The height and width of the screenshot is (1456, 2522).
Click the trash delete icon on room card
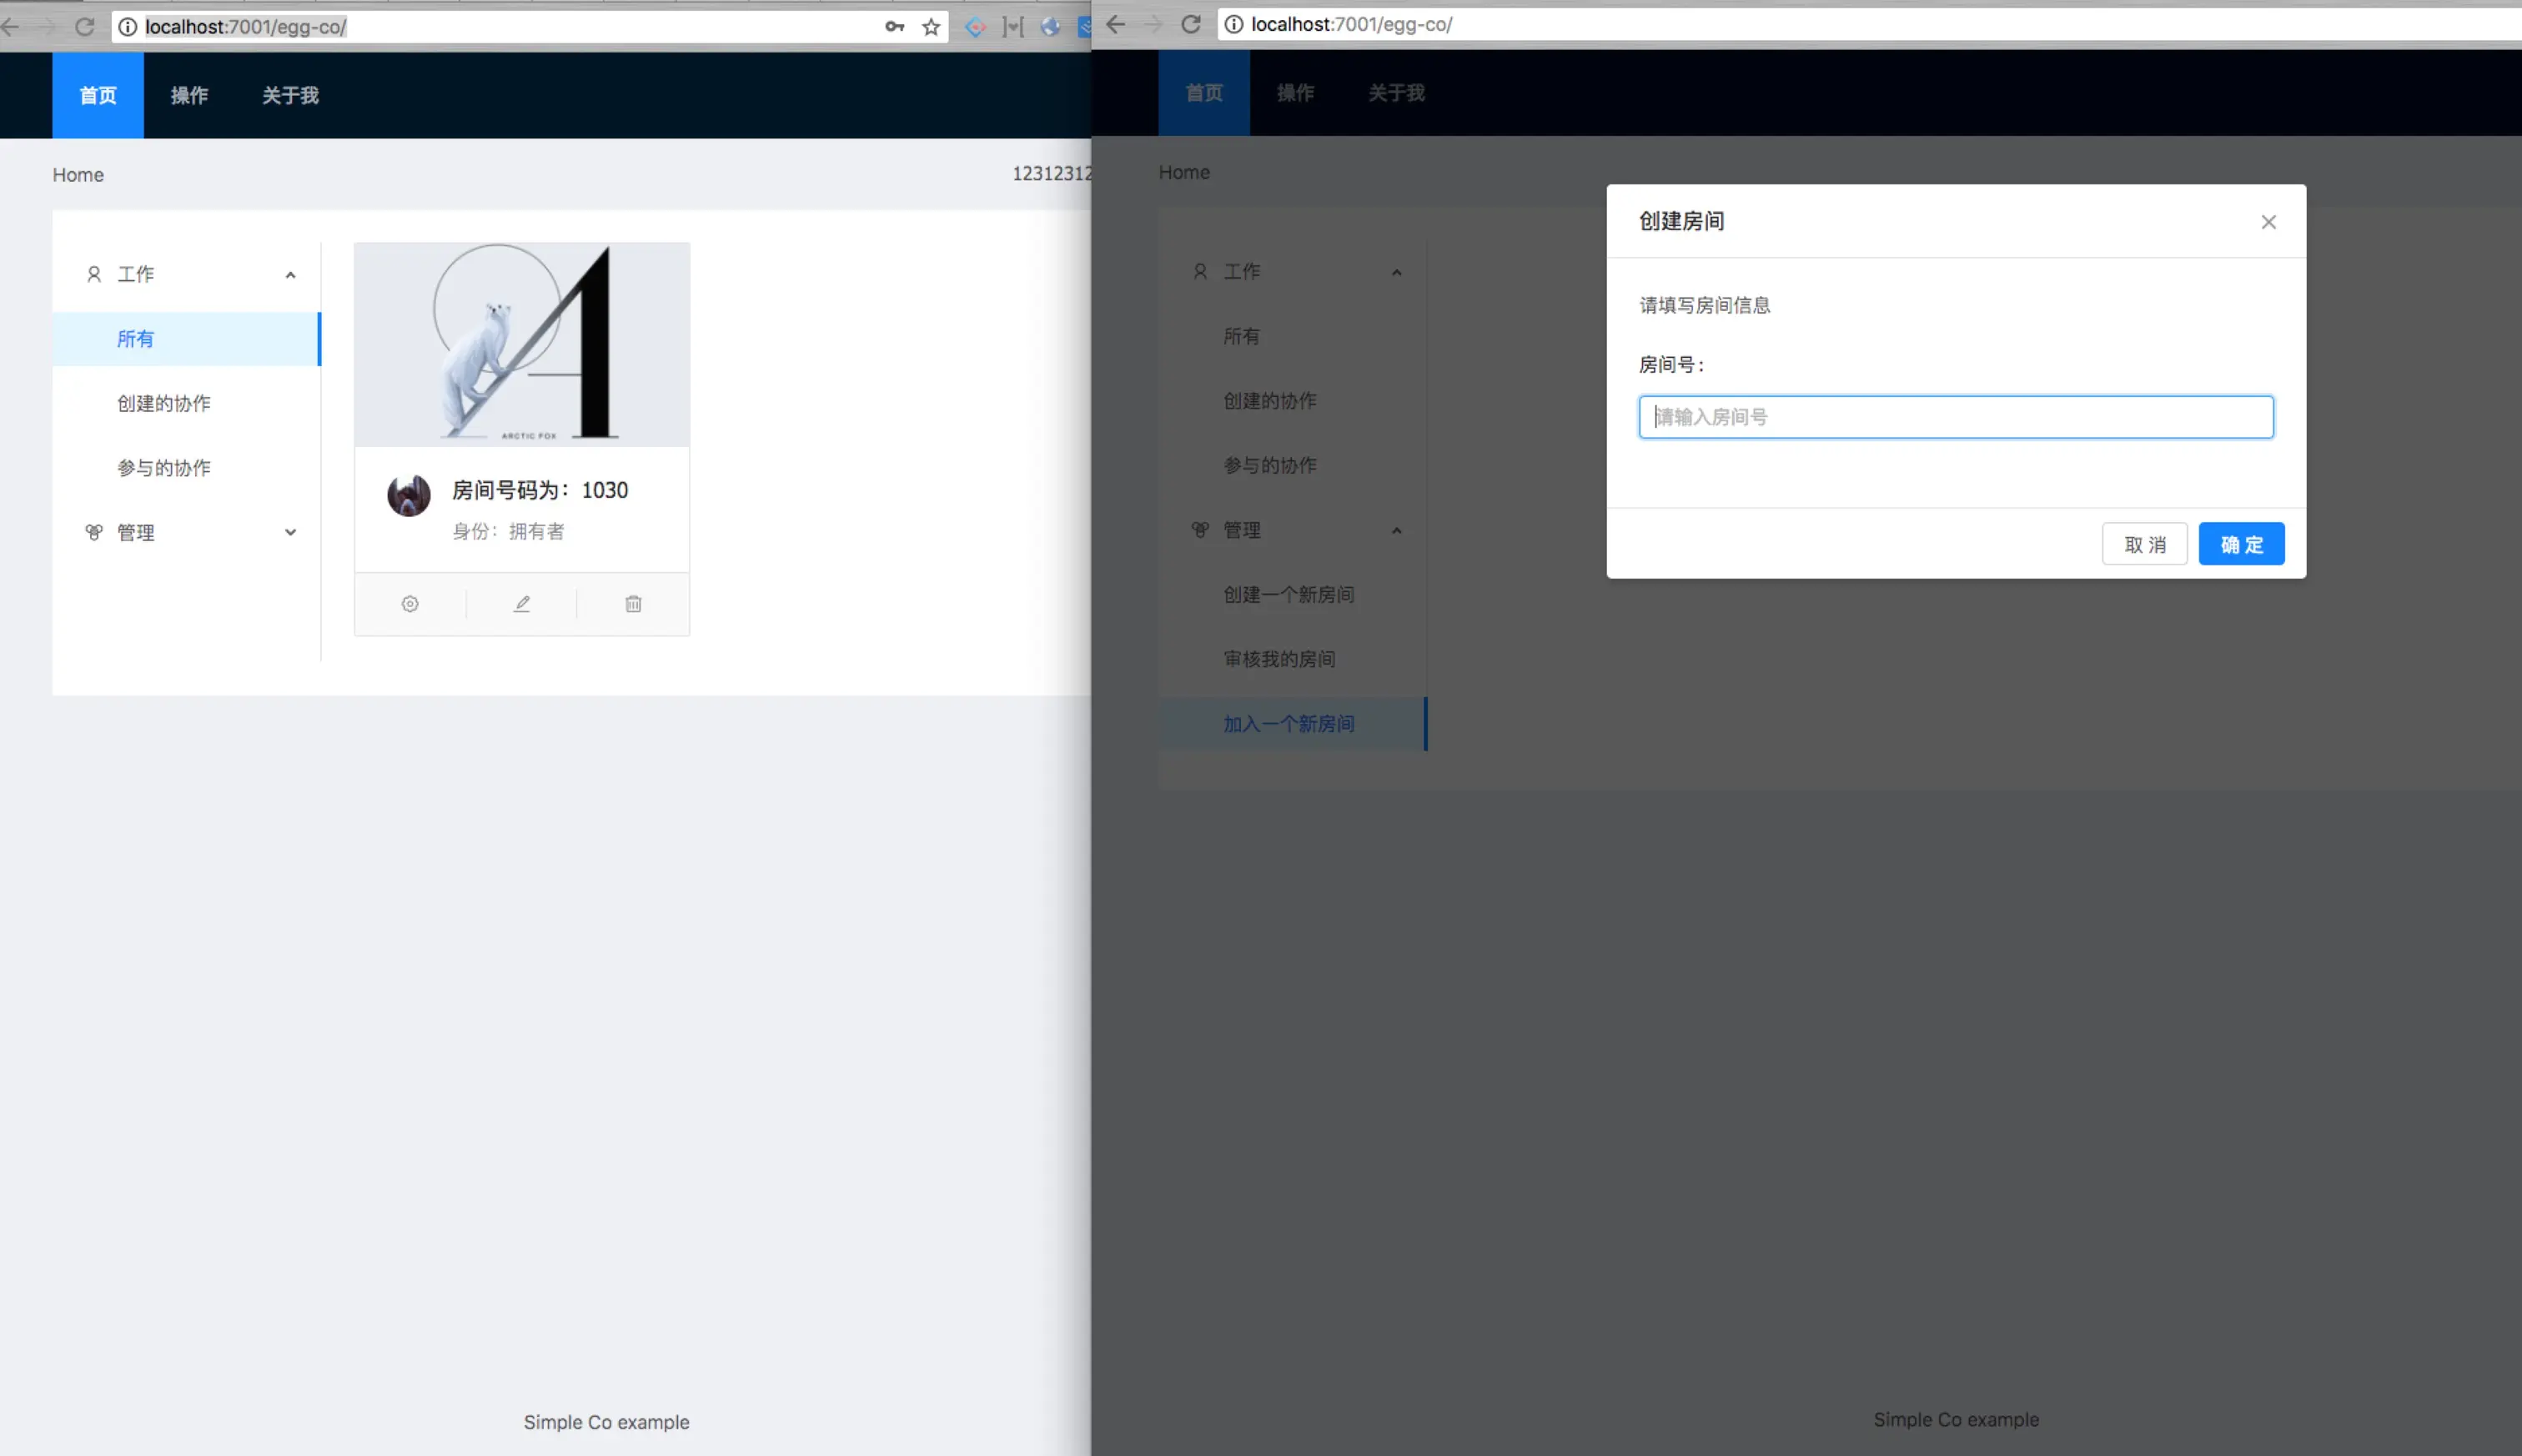(x=633, y=604)
